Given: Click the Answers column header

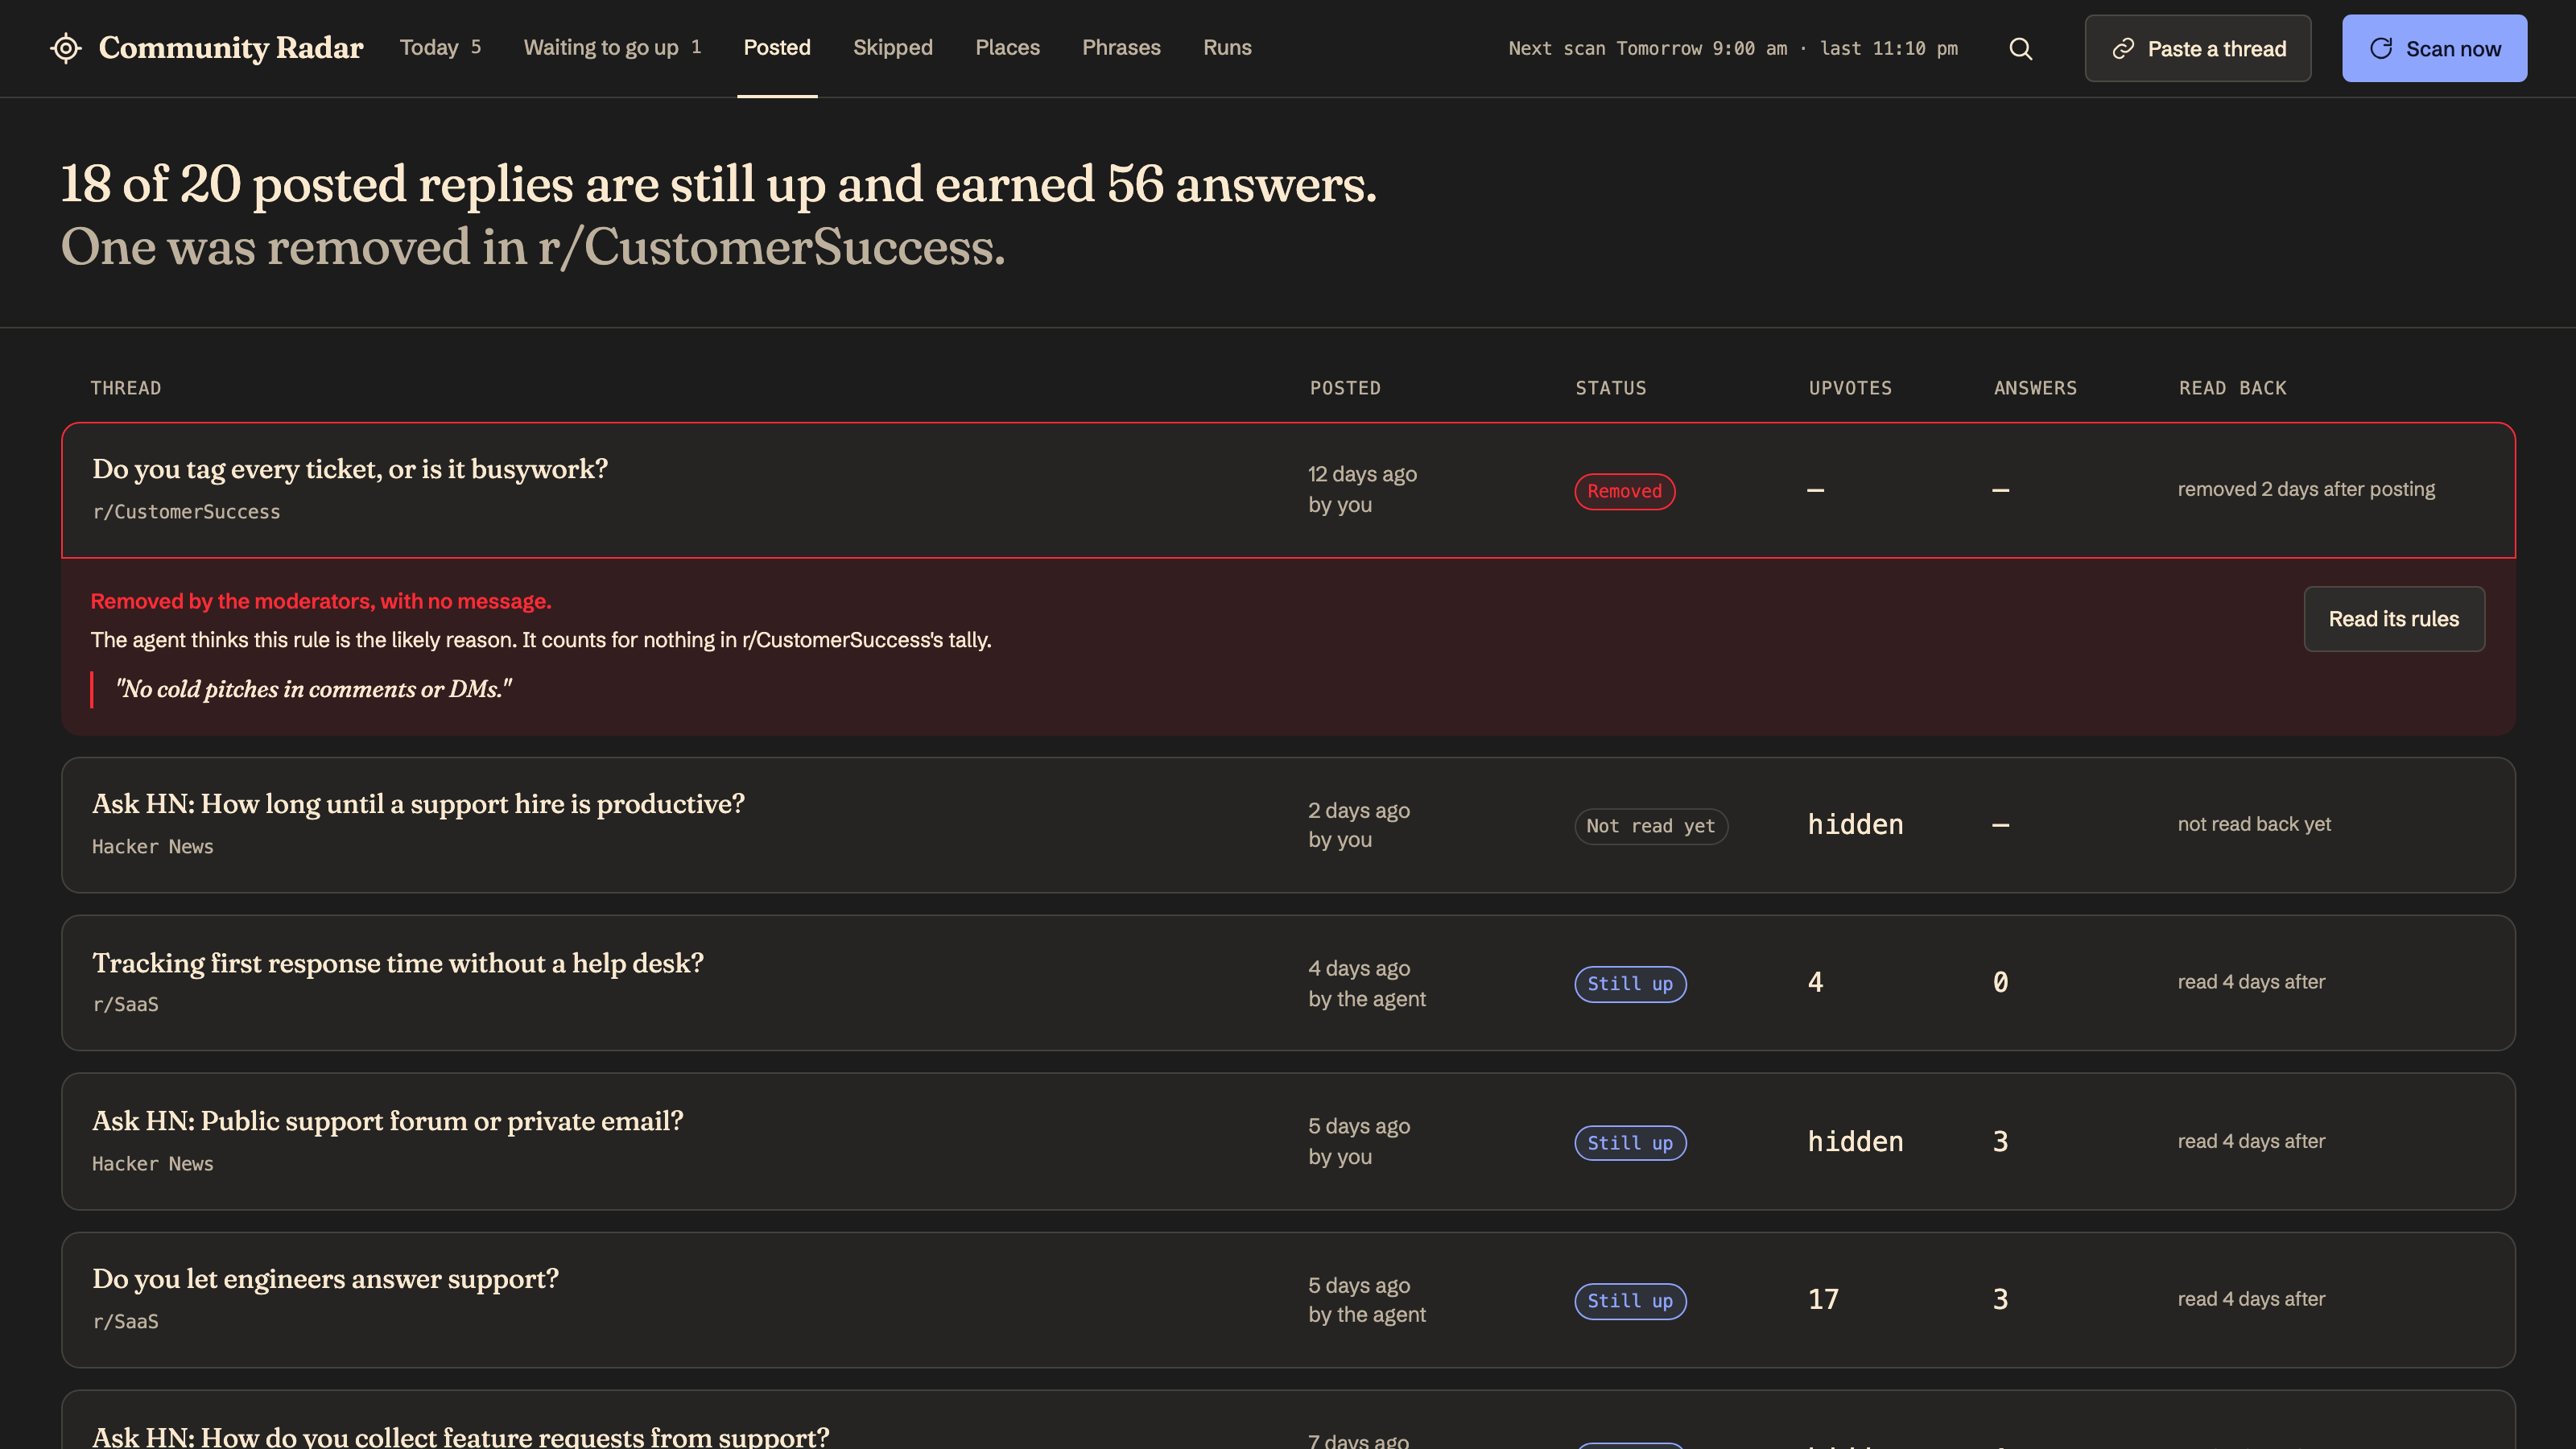Looking at the screenshot, I should (2035, 388).
